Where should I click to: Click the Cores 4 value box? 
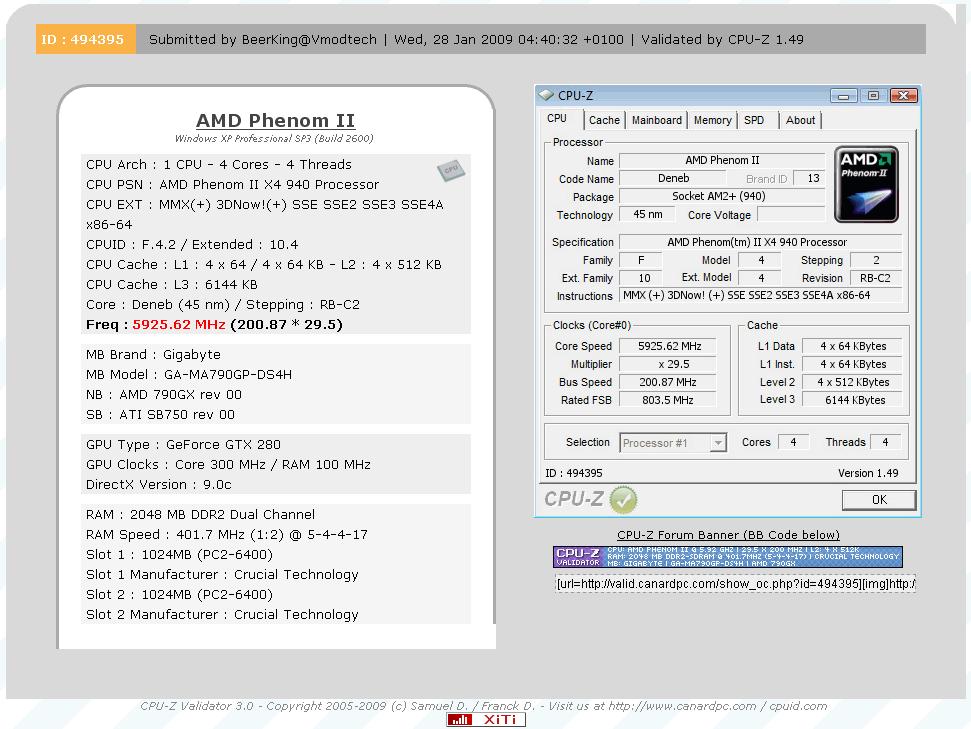click(793, 442)
